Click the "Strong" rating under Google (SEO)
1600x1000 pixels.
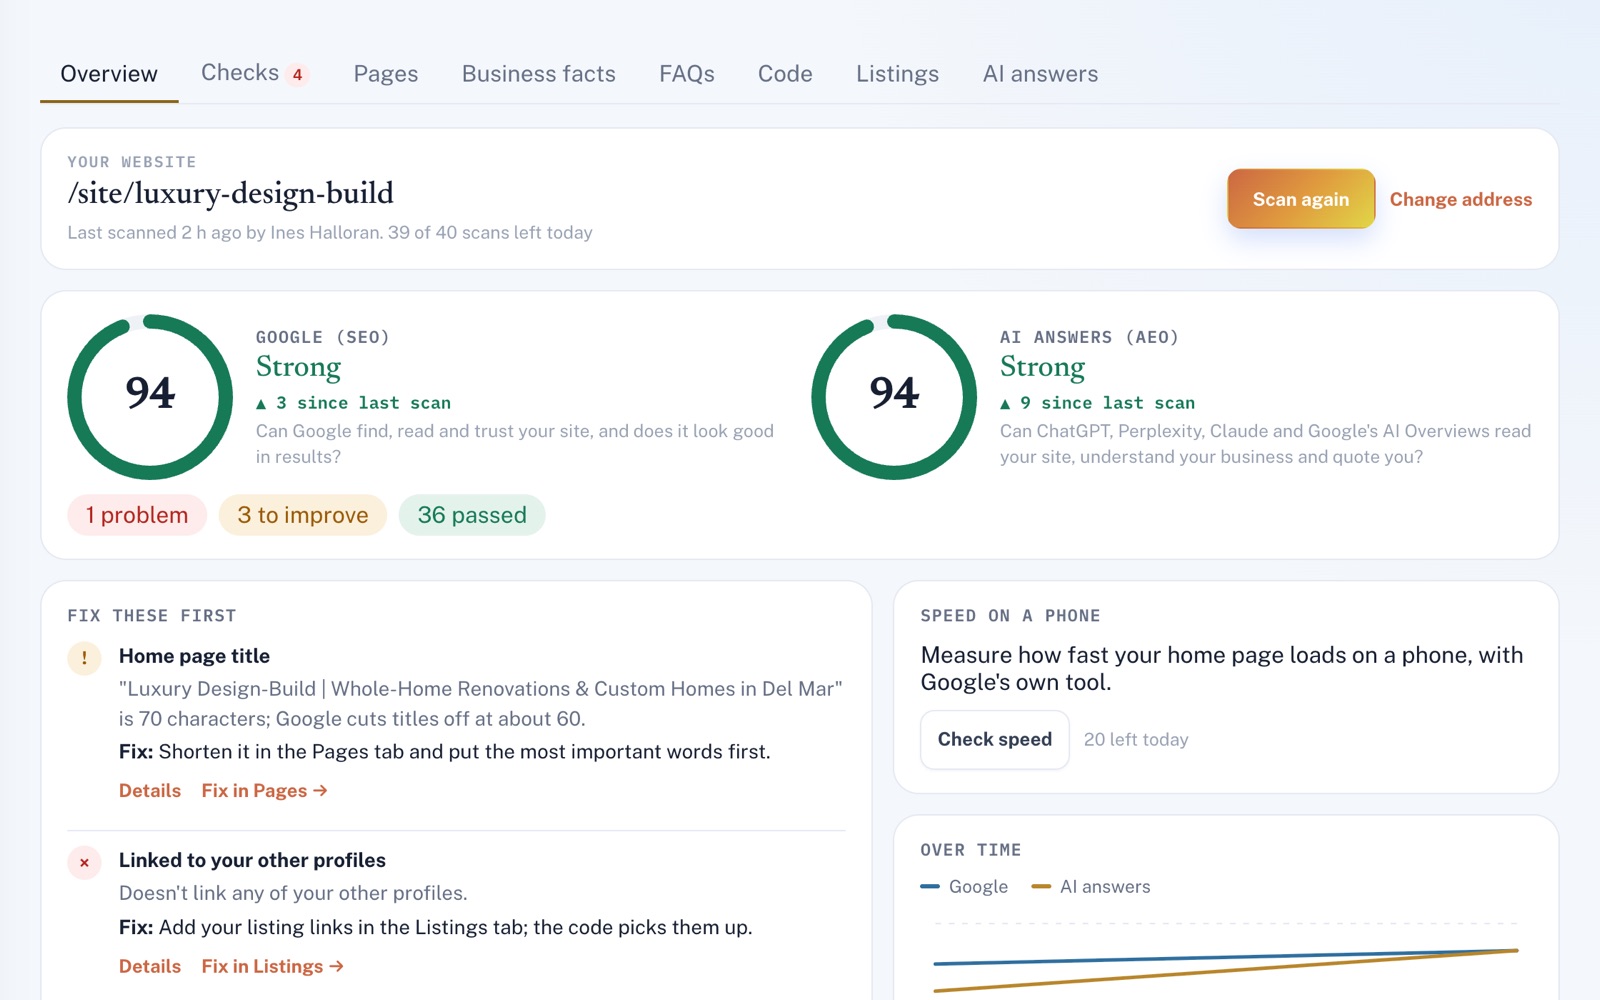298,368
